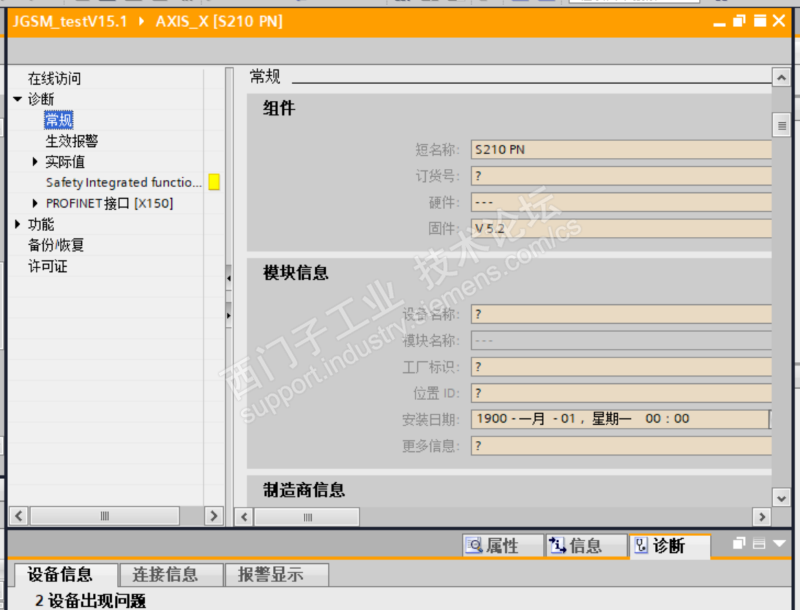Click the 短名称 field showing S210 PN
The image size is (800, 610).
(621, 149)
